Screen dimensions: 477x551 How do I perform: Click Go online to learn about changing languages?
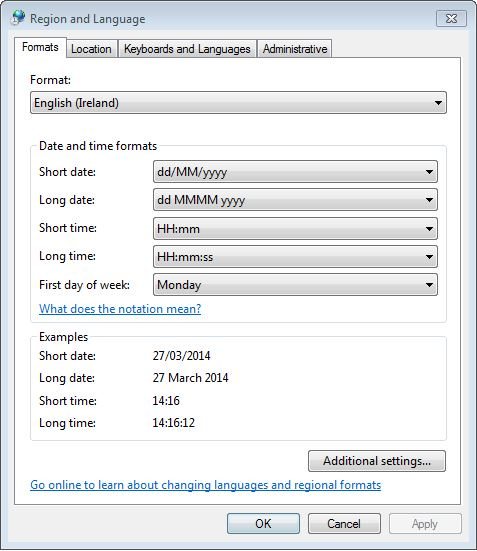pyautogui.click(x=206, y=485)
